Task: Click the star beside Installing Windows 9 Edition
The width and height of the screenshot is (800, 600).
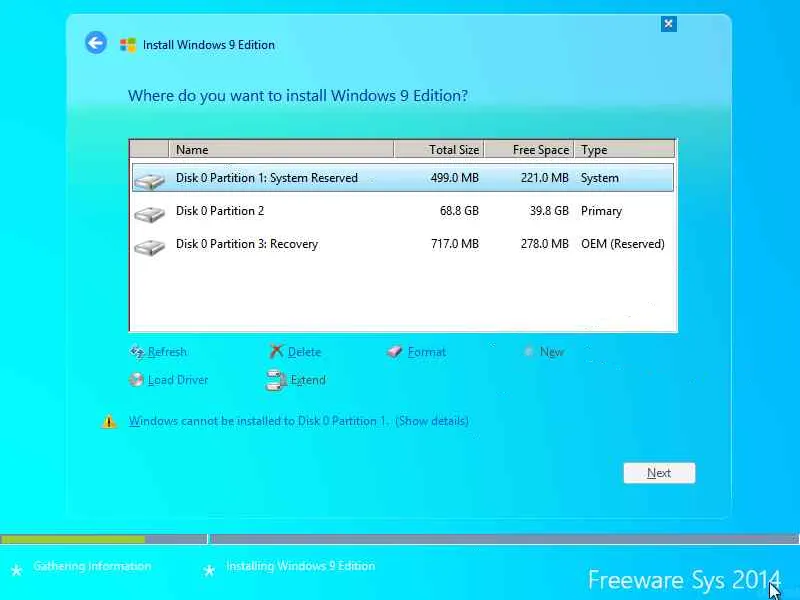Action: [209, 570]
